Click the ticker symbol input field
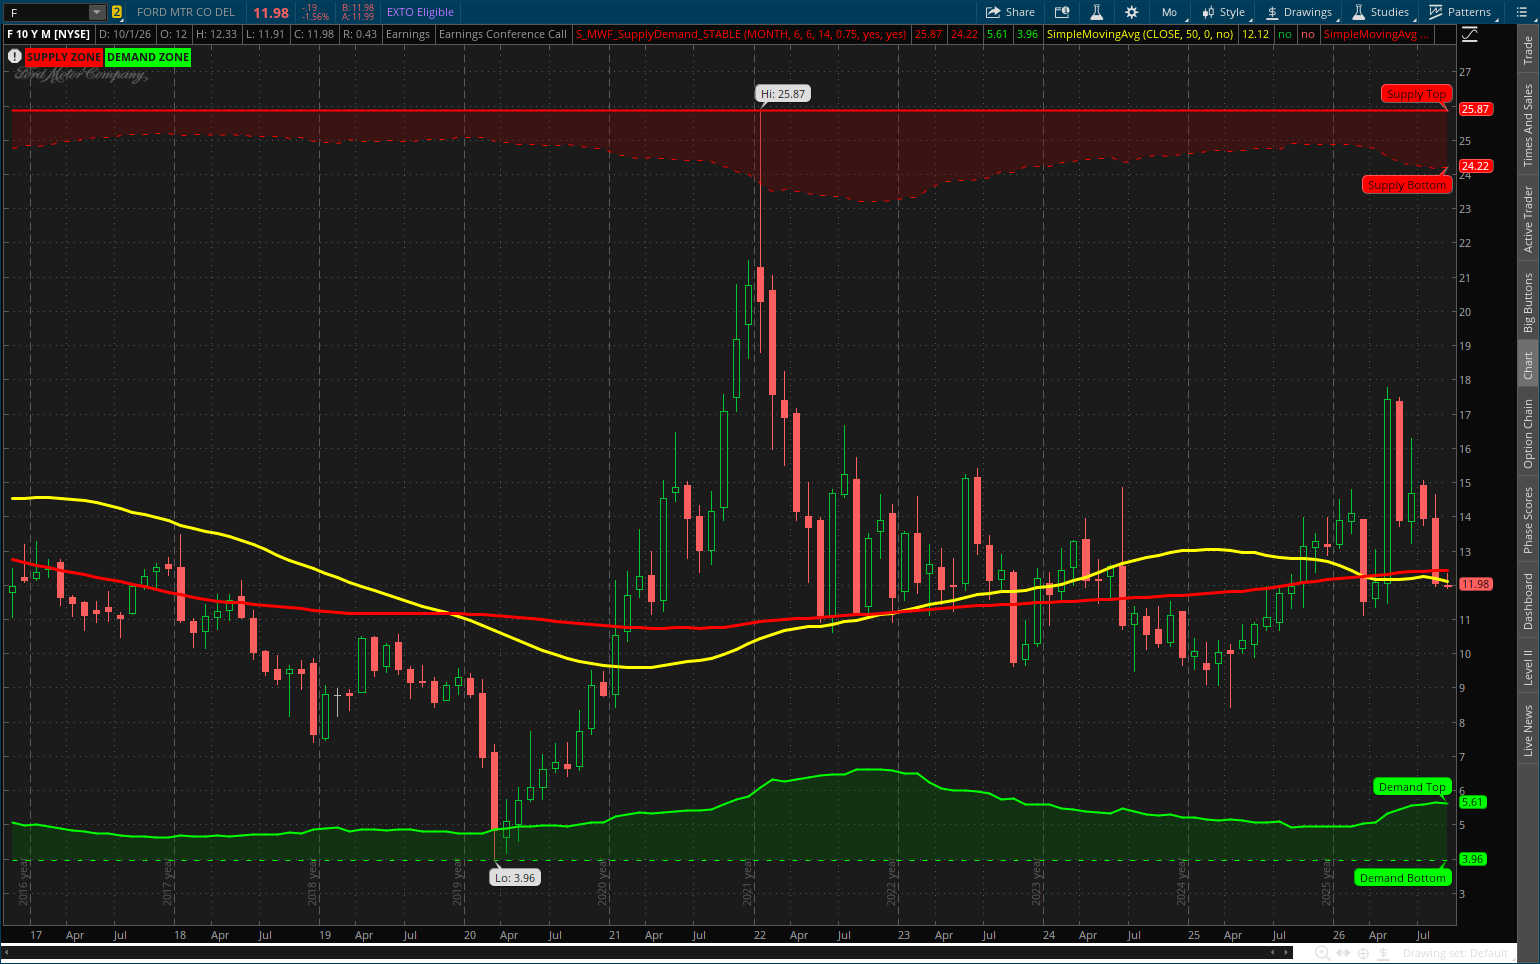 47,13
